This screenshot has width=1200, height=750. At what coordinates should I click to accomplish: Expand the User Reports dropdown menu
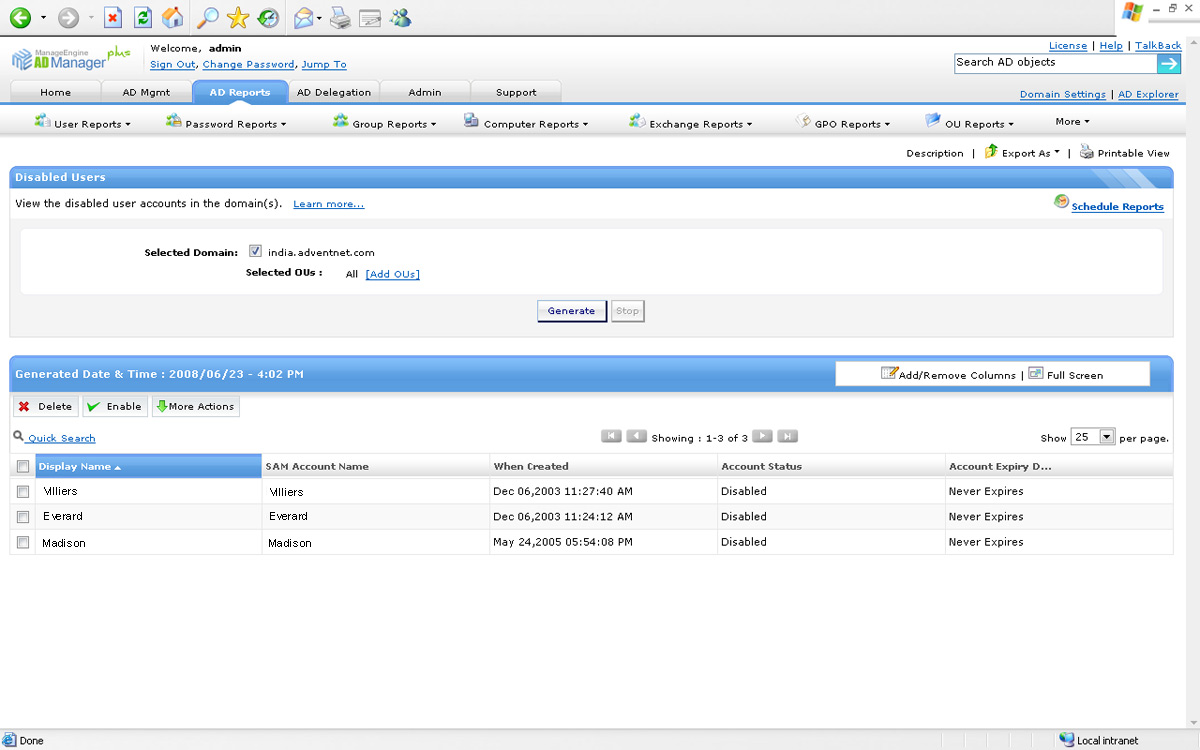click(84, 124)
